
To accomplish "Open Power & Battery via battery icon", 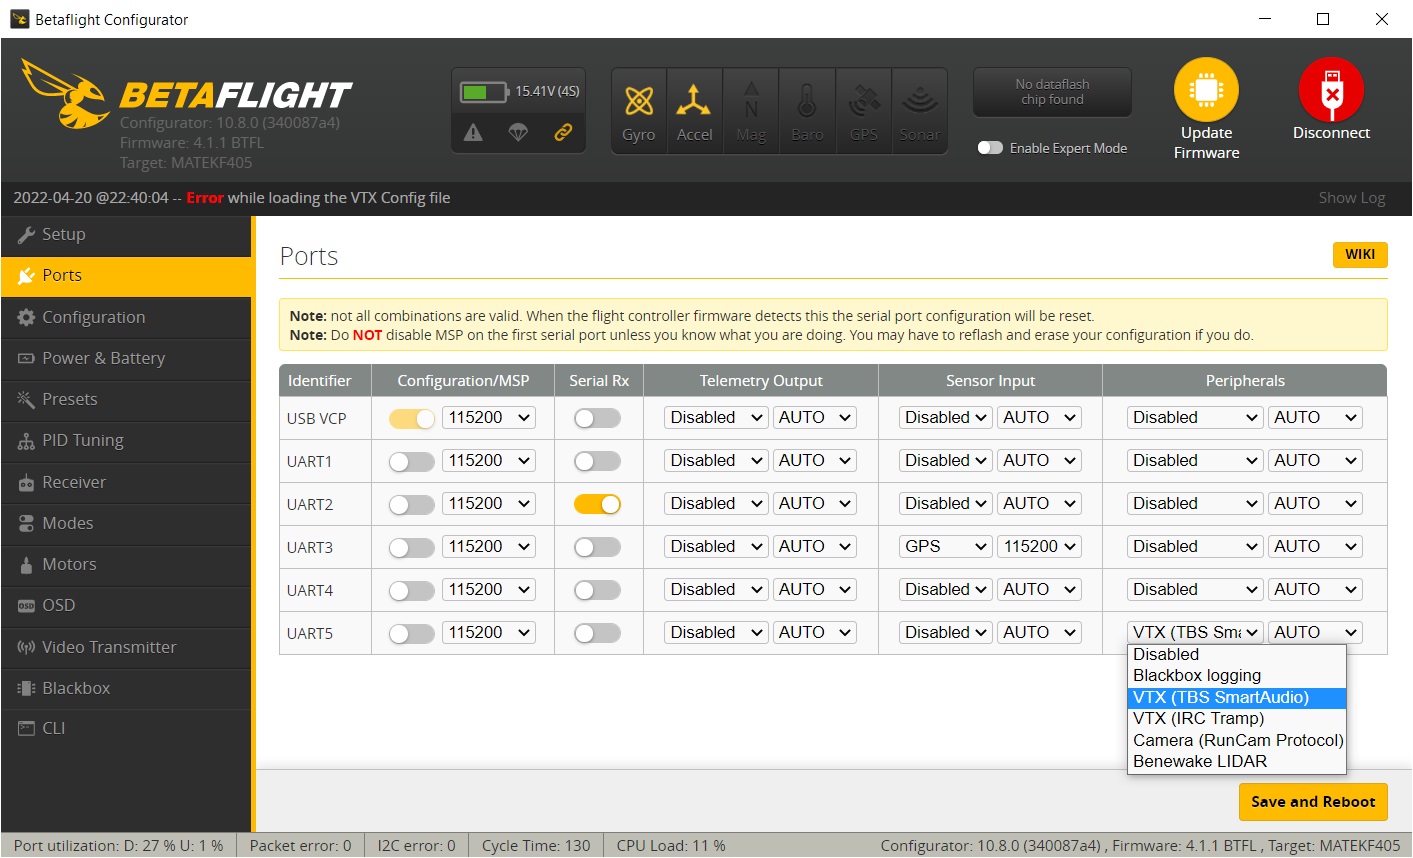I will pos(27,358).
